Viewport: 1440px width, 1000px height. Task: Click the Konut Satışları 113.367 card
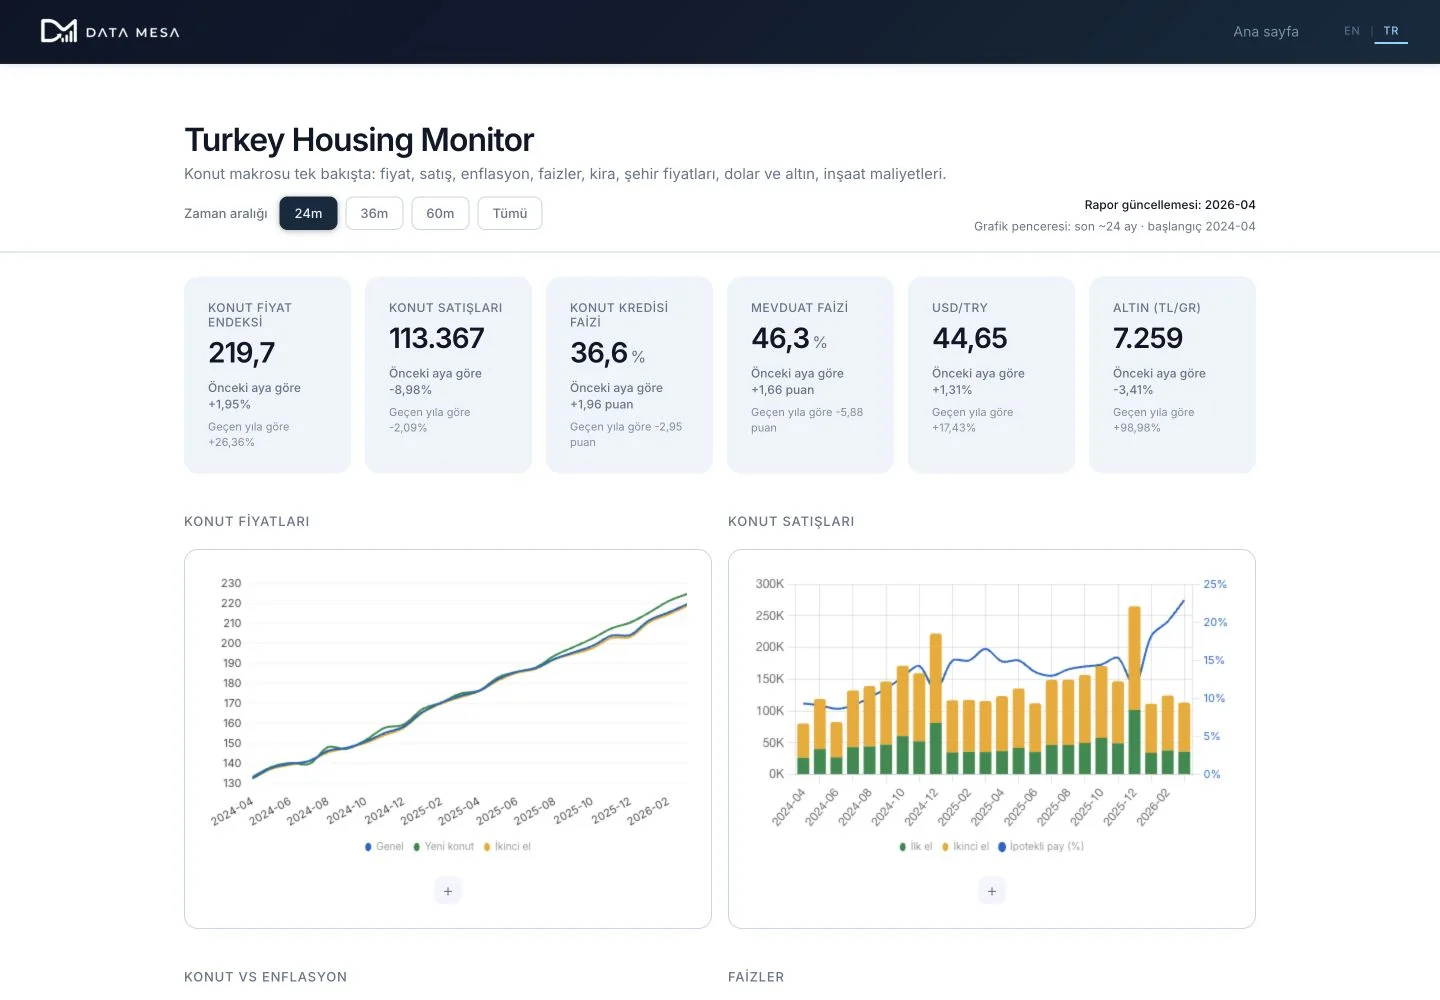click(x=448, y=375)
